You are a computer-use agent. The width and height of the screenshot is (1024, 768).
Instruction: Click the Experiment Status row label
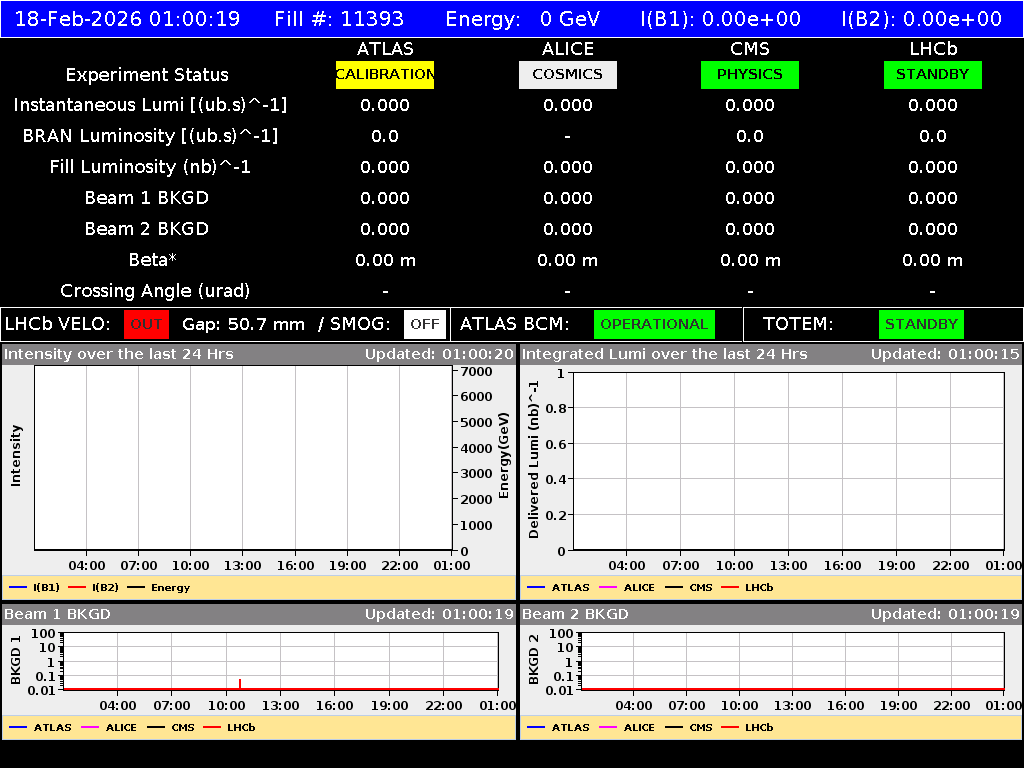tap(146, 74)
